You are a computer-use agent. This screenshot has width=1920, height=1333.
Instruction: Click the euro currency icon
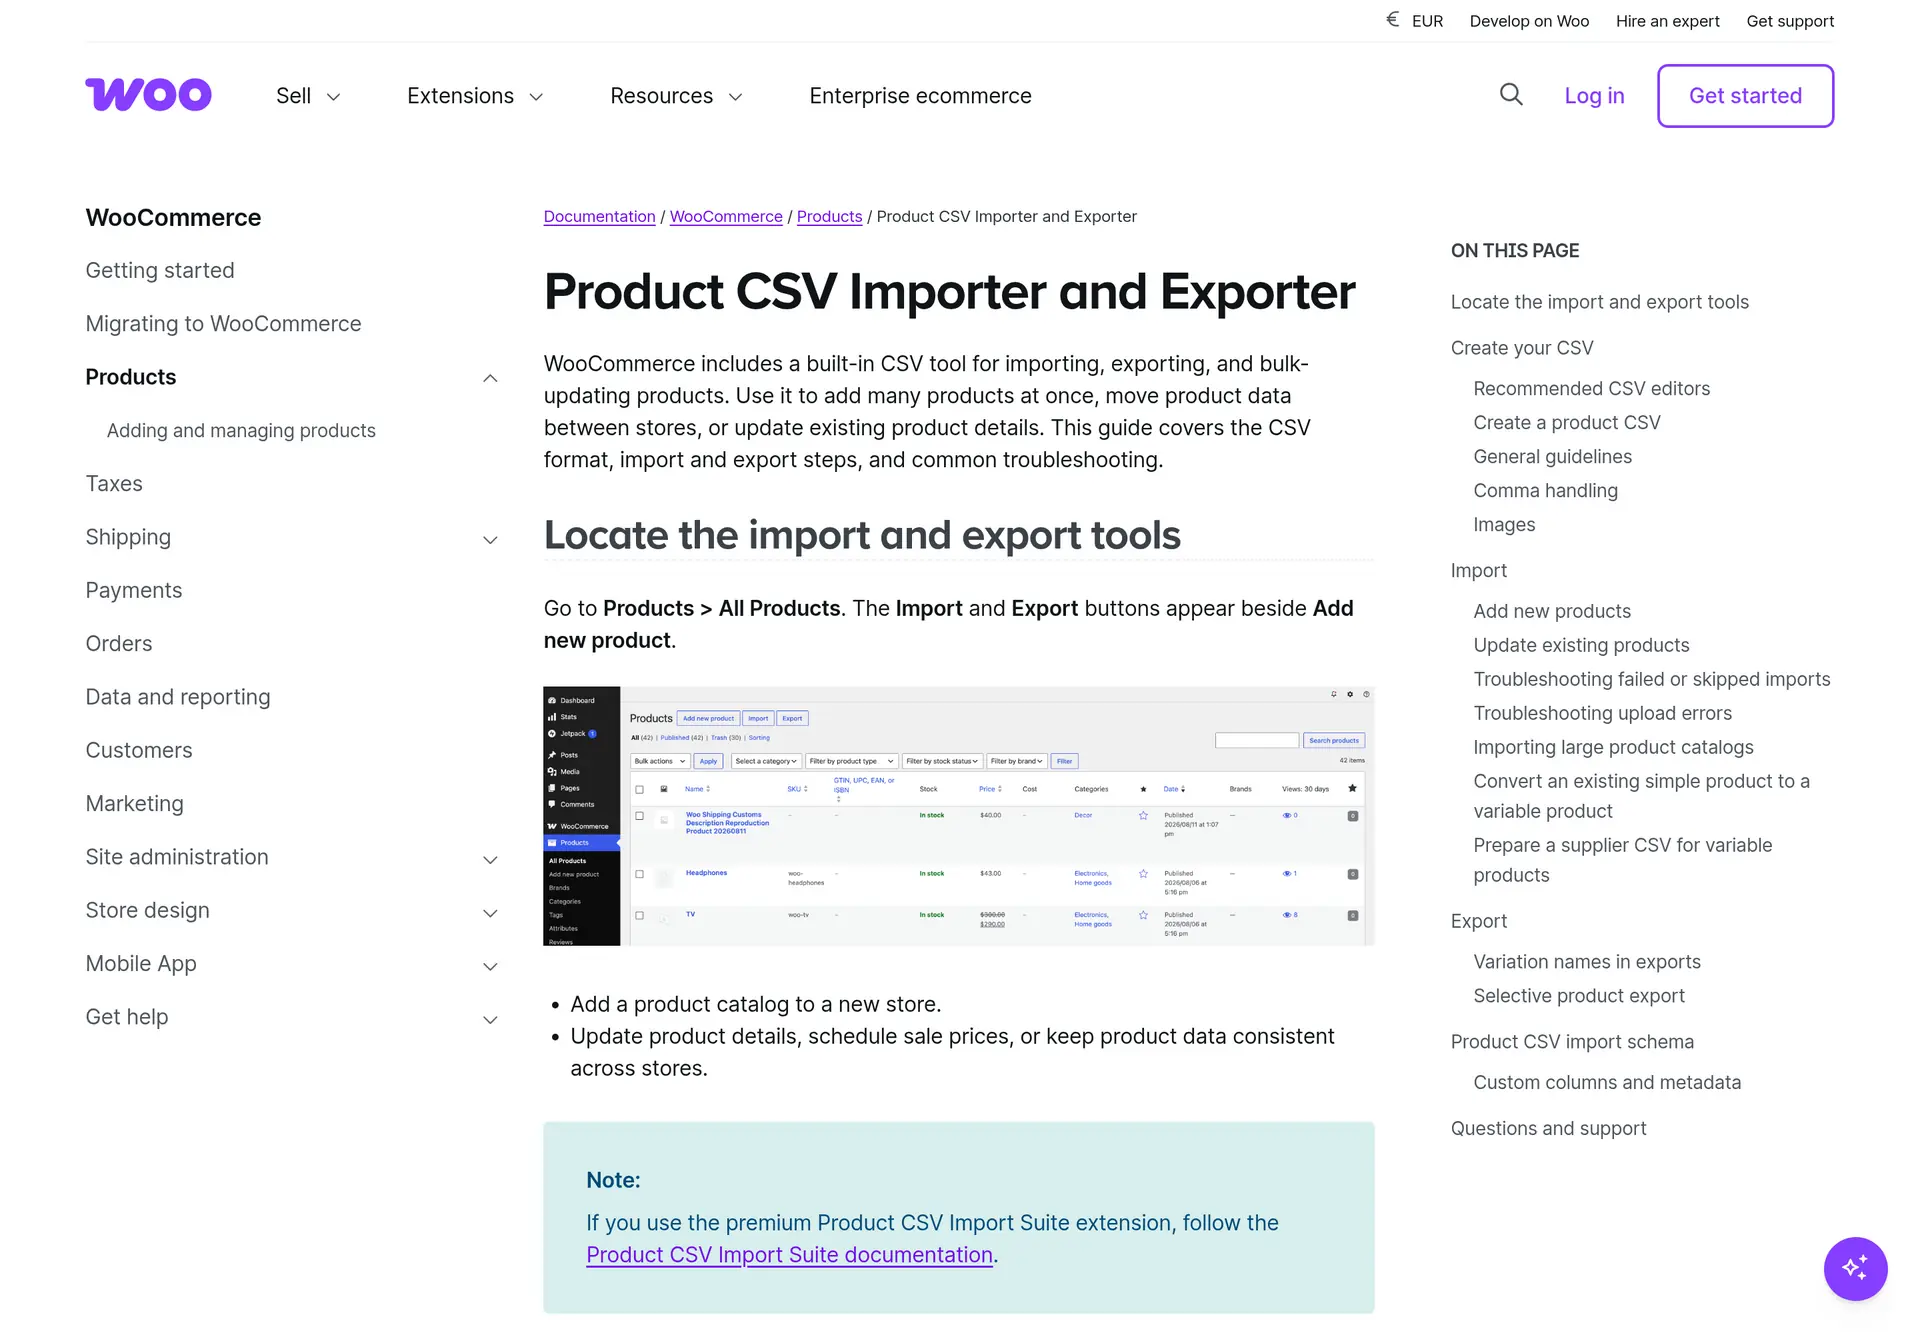click(1393, 20)
